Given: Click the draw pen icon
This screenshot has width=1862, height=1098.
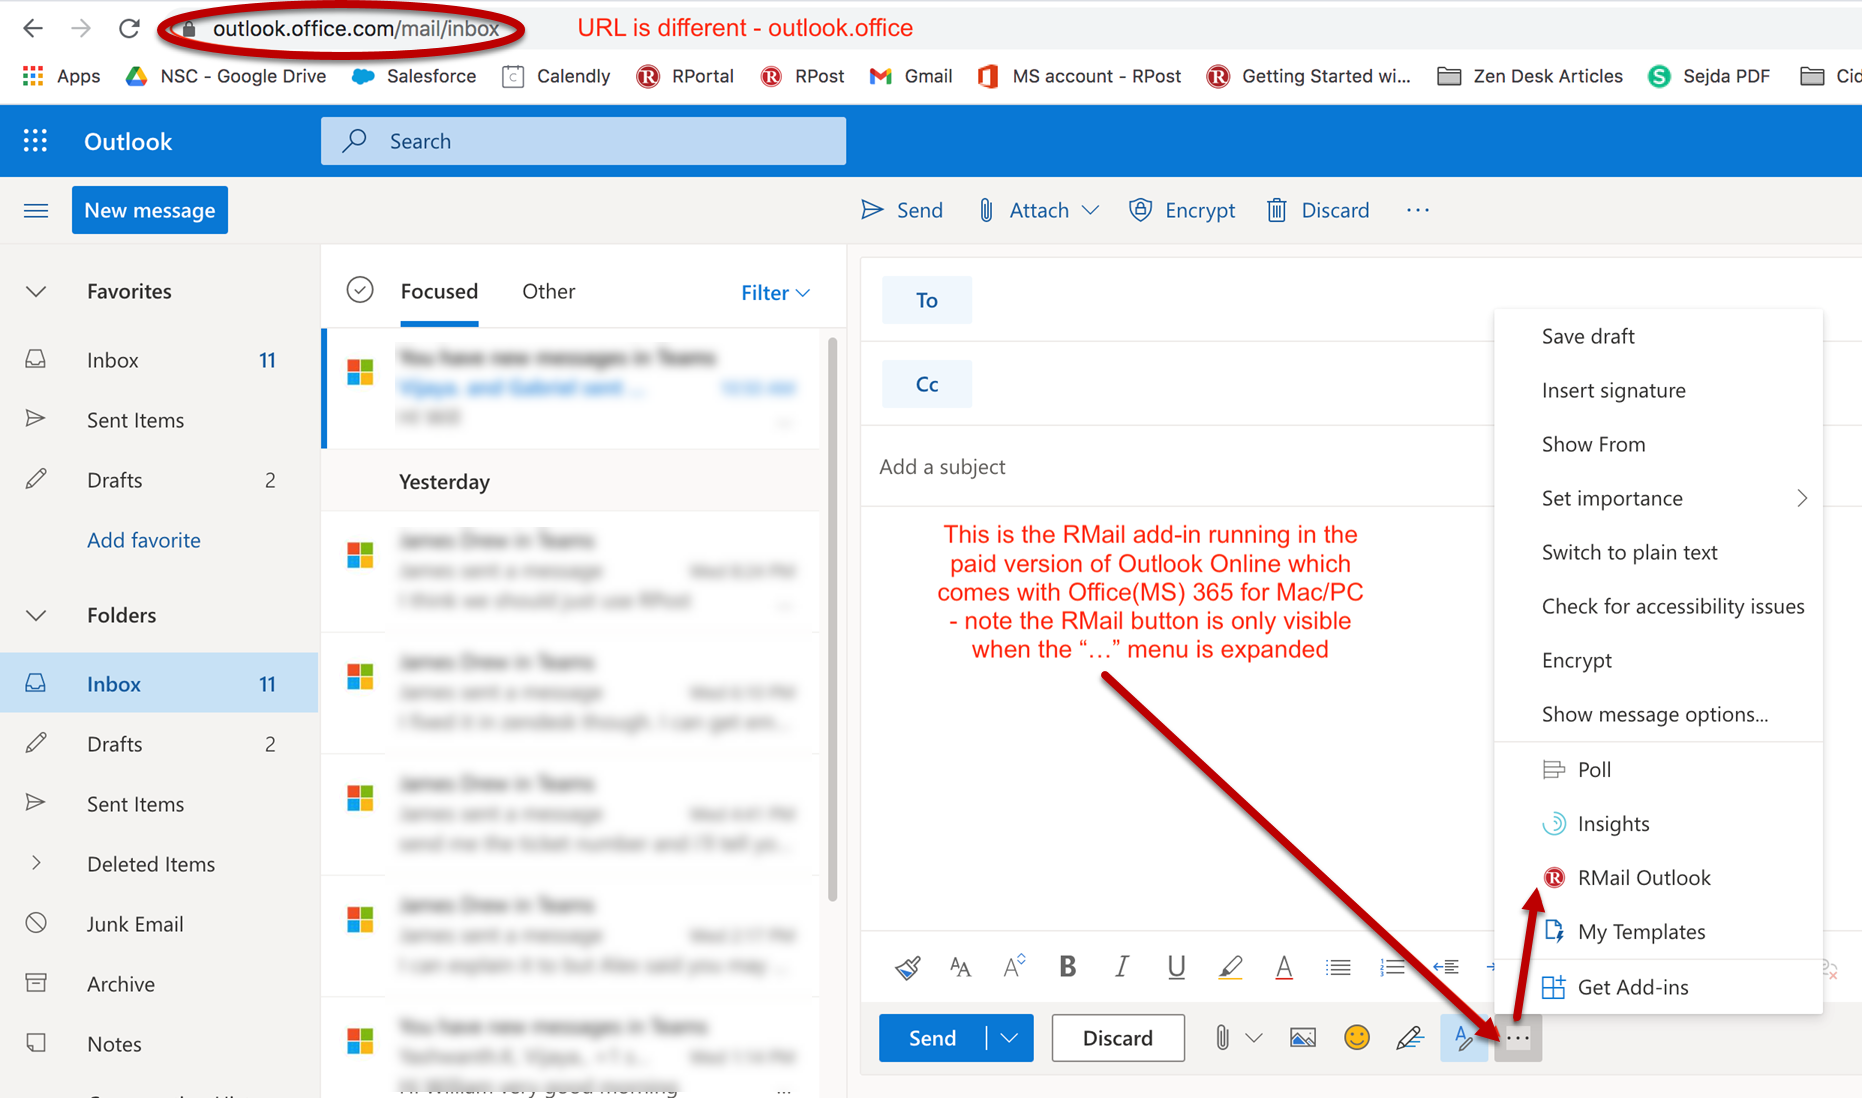Looking at the screenshot, I should [1410, 1038].
